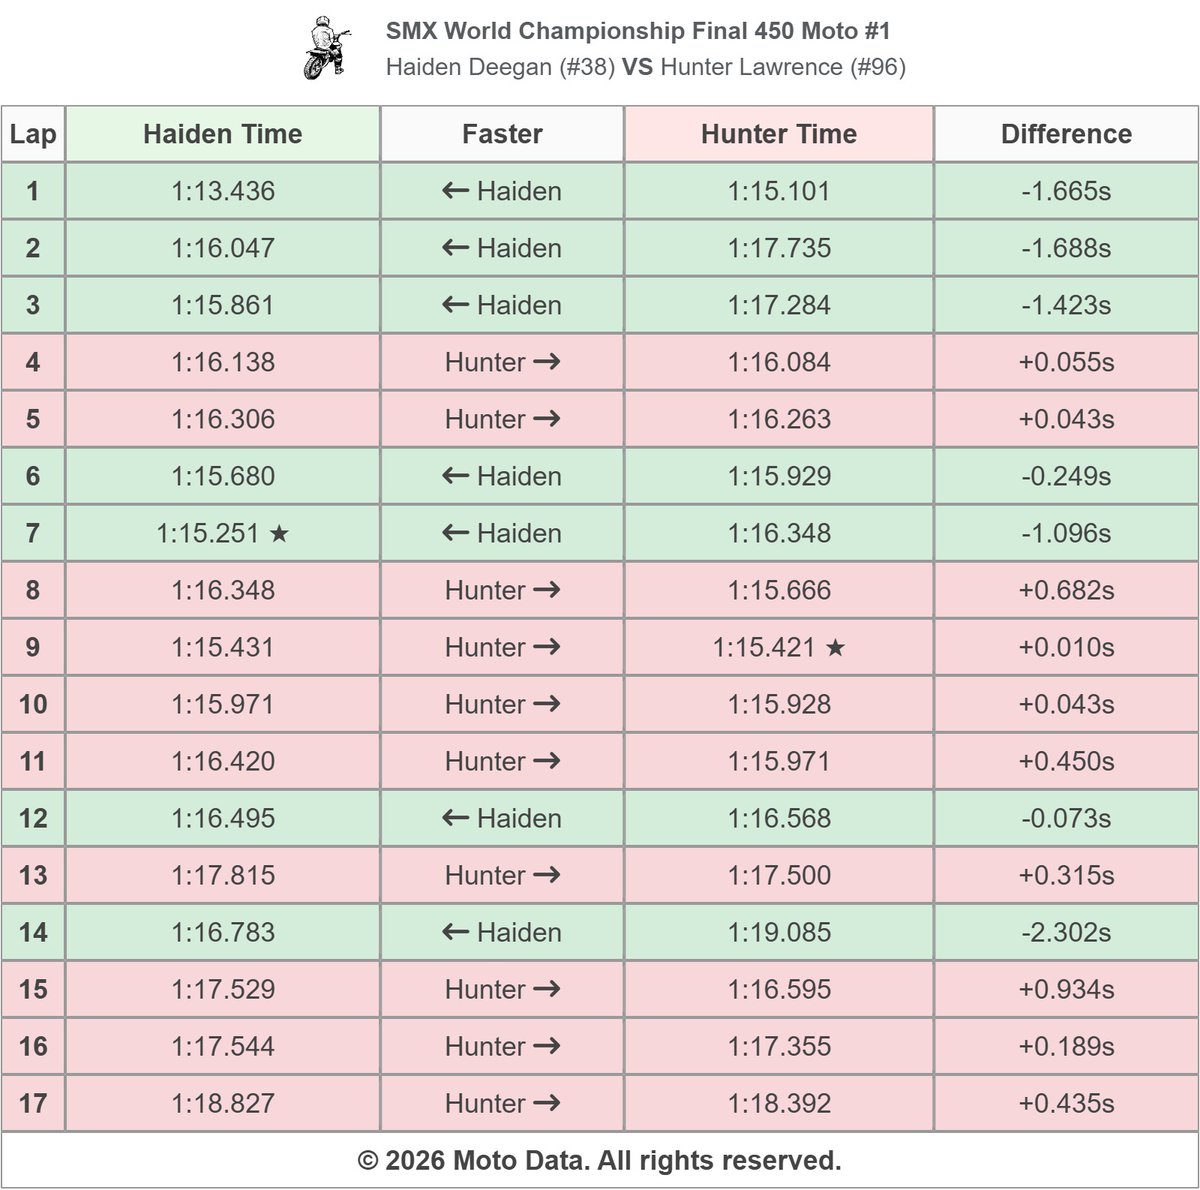Click the Haiden Deegan VS Hunter Lawrence subtitle

pos(646,67)
